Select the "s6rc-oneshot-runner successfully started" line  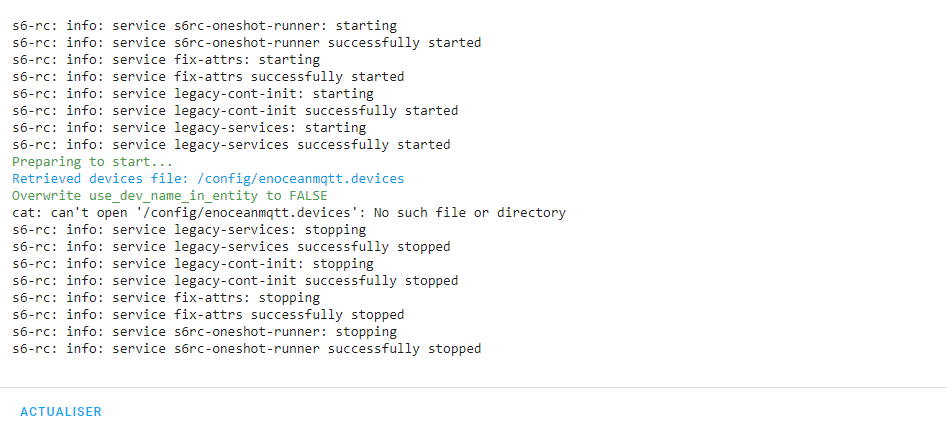246,42
